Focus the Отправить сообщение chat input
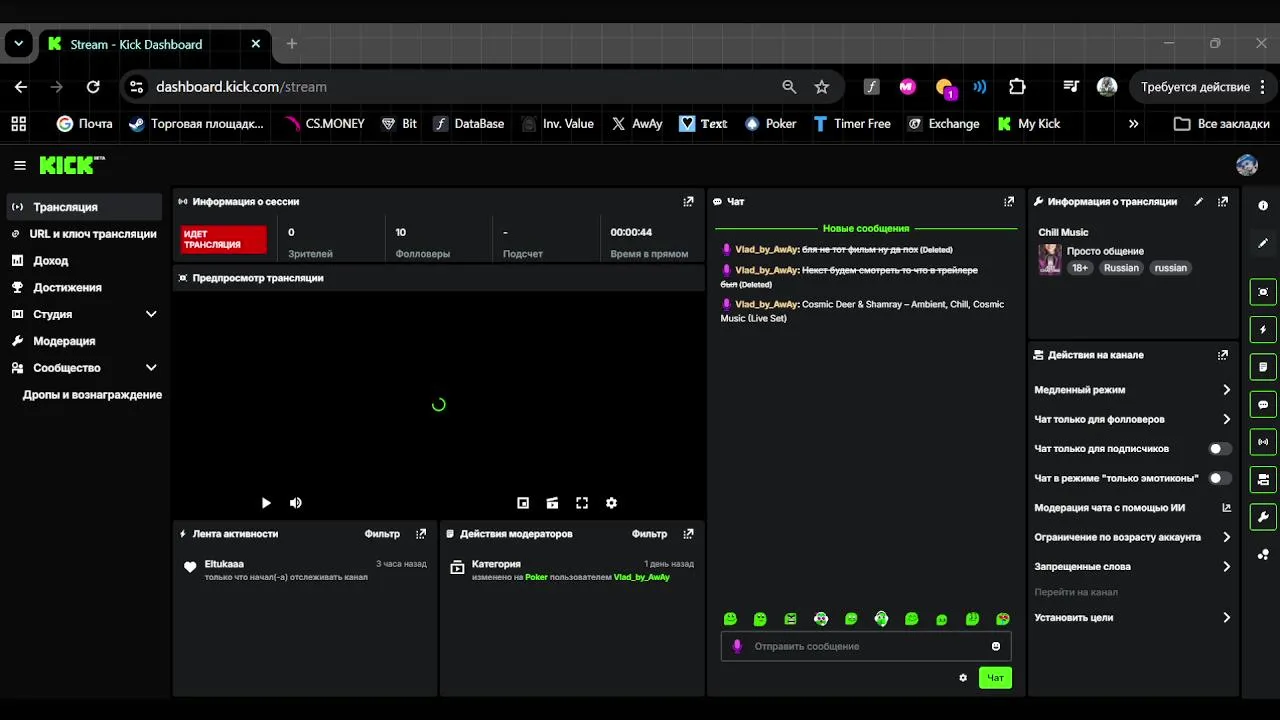 coord(866,646)
